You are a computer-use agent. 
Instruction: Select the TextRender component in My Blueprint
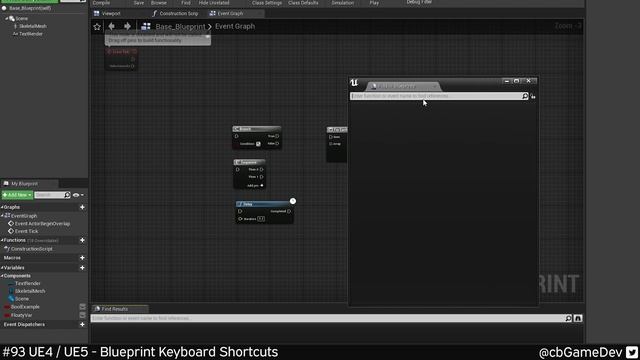pyautogui.click(x=27, y=283)
